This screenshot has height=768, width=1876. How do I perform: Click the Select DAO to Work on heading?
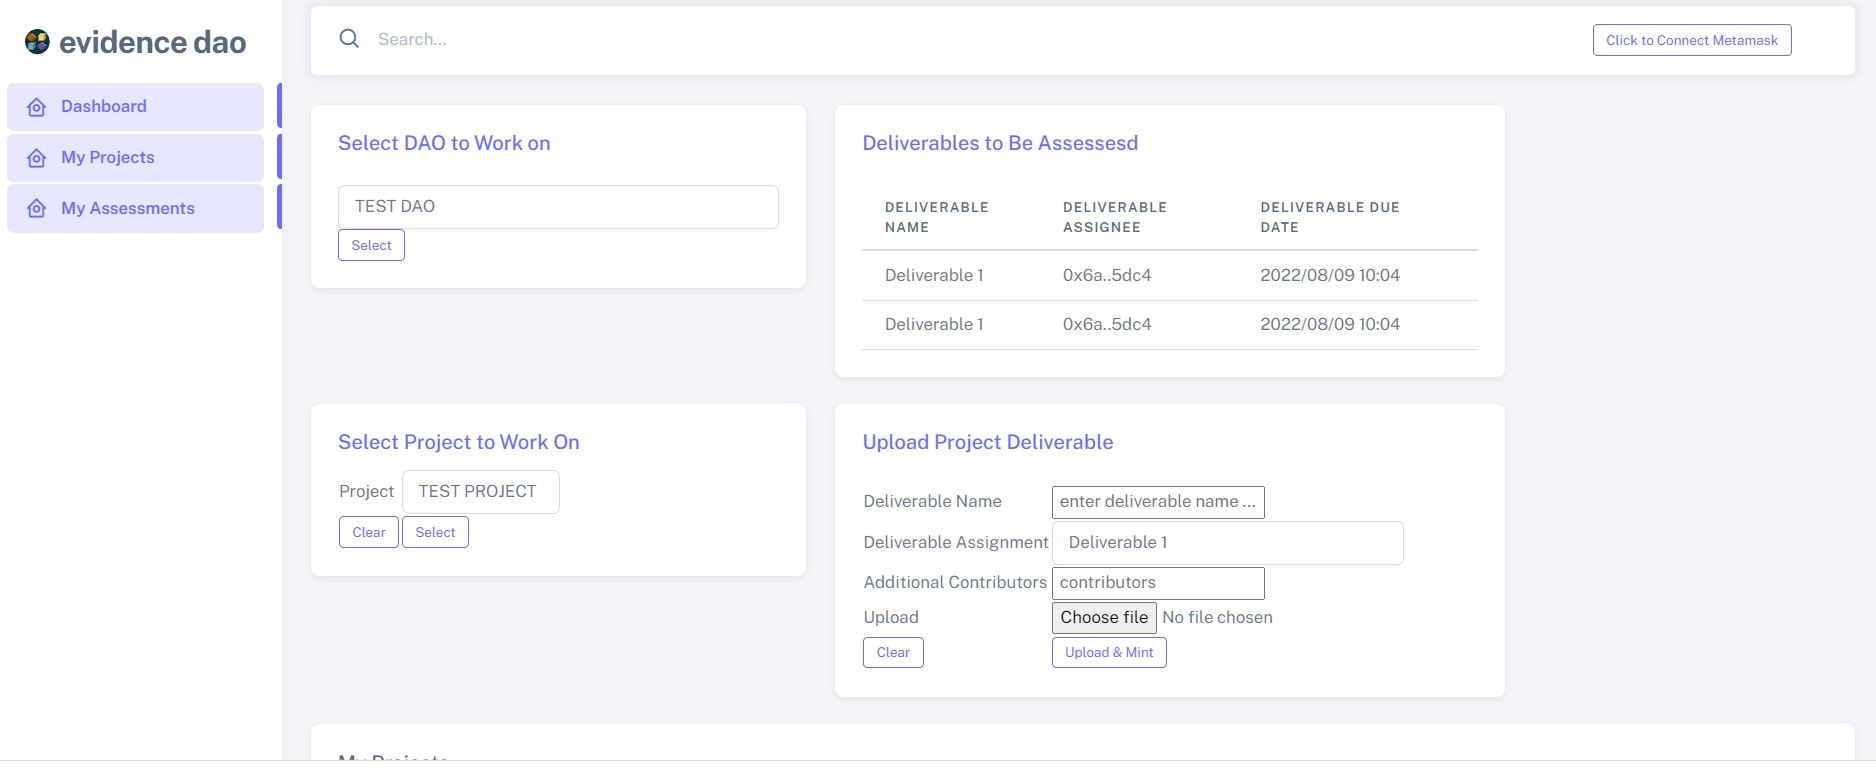tap(444, 143)
